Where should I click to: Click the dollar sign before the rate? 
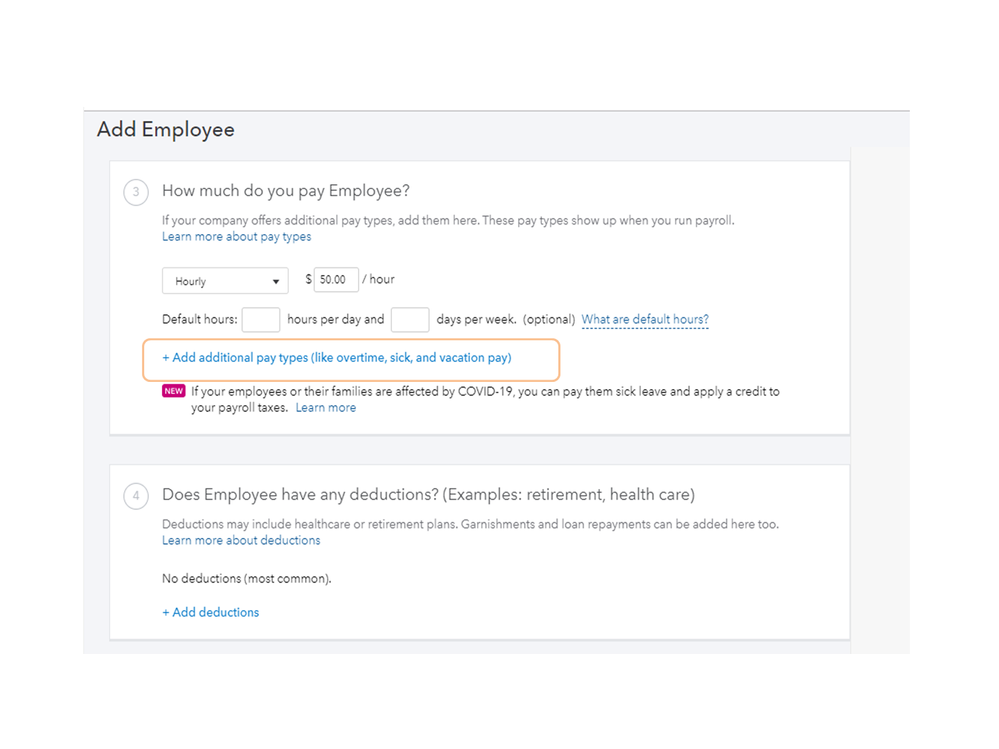(x=309, y=280)
